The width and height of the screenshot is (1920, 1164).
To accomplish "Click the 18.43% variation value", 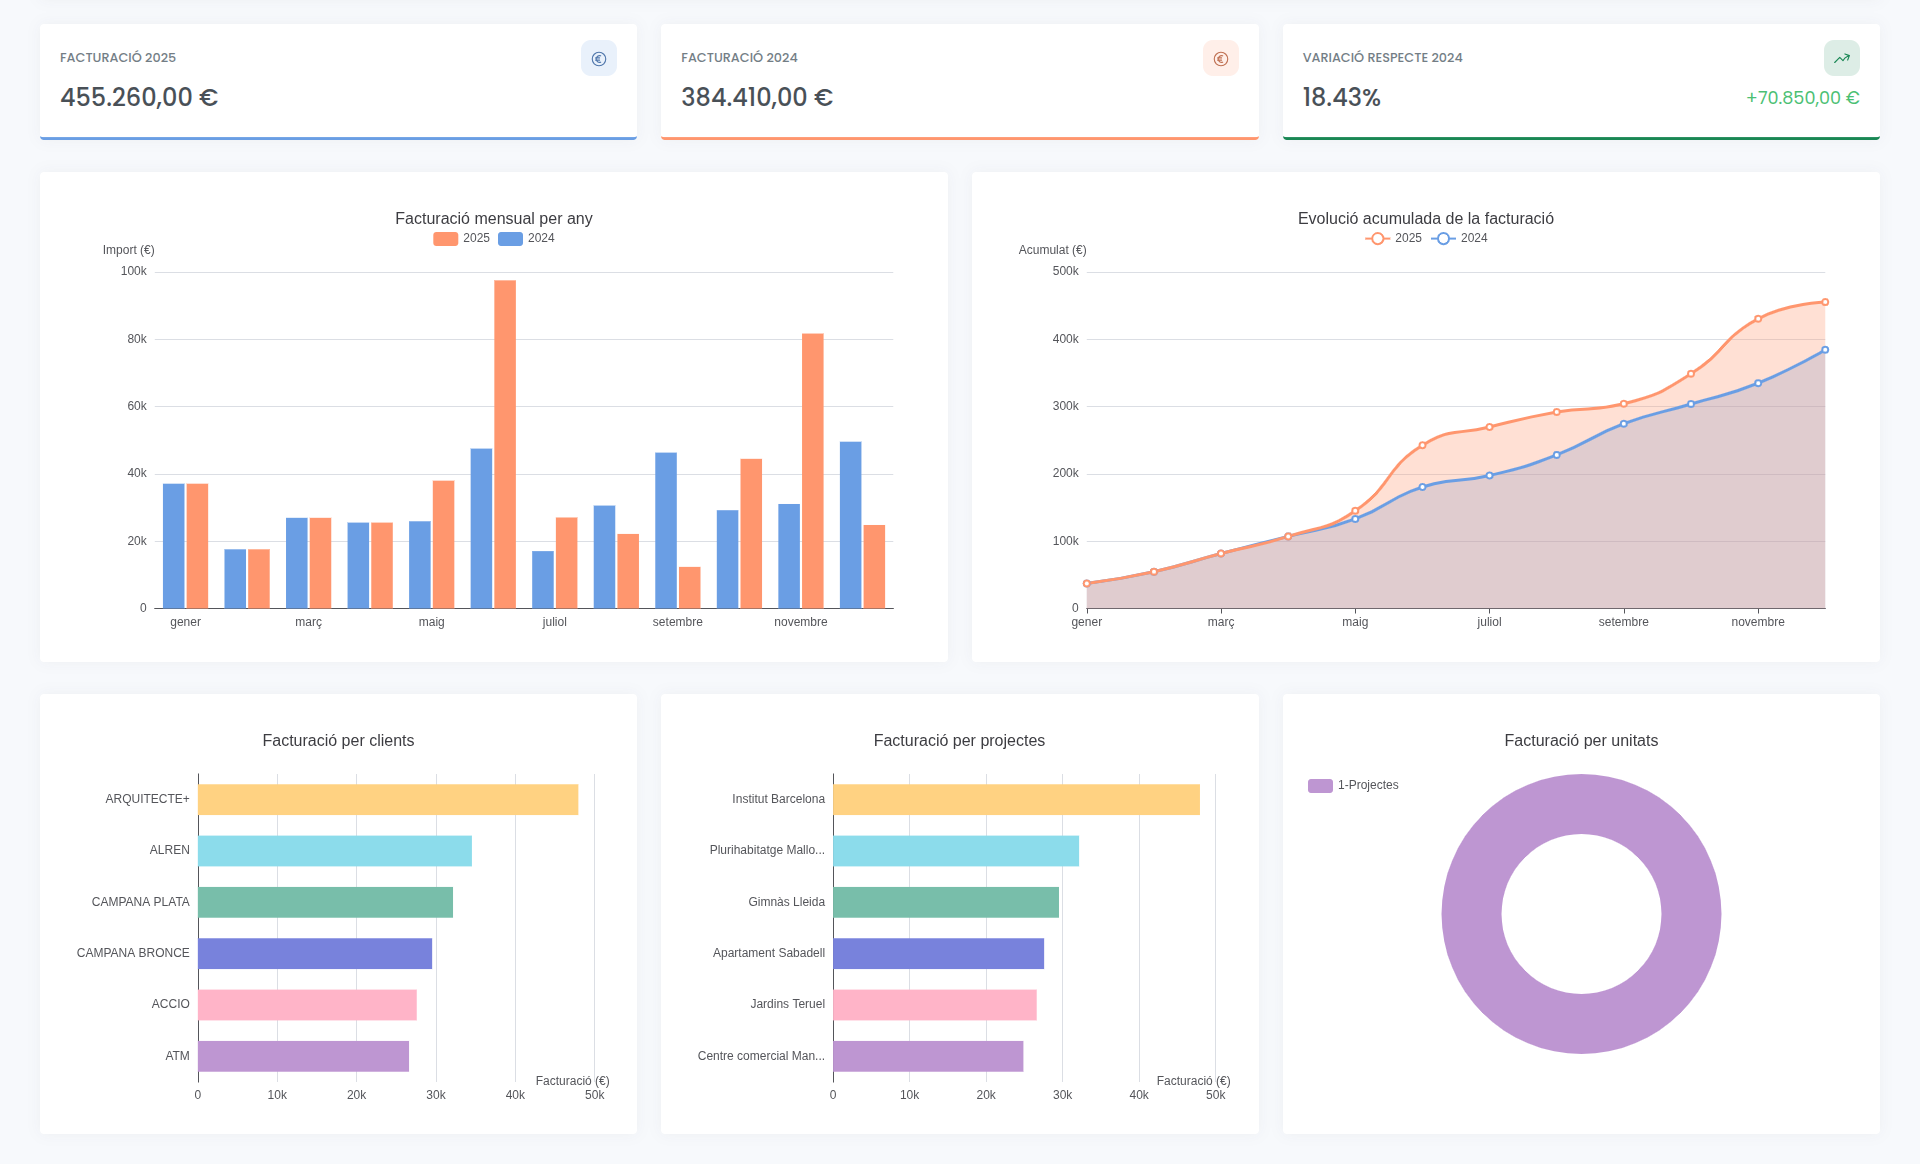I will click(x=1341, y=97).
